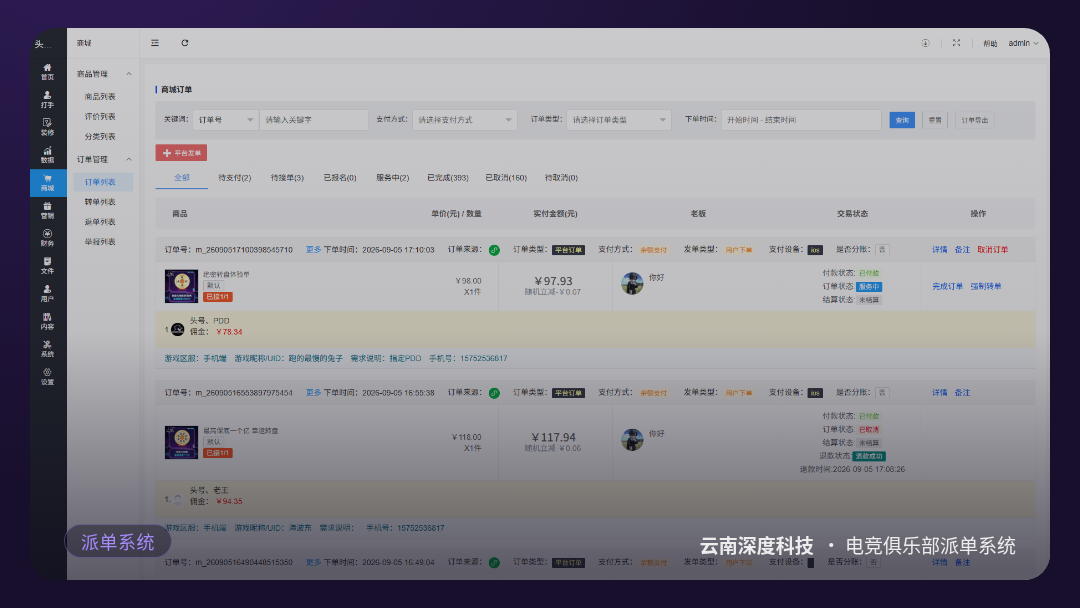1080x608 pixels.
Task: Open the 财务 finance section icon
Action: [47, 238]
